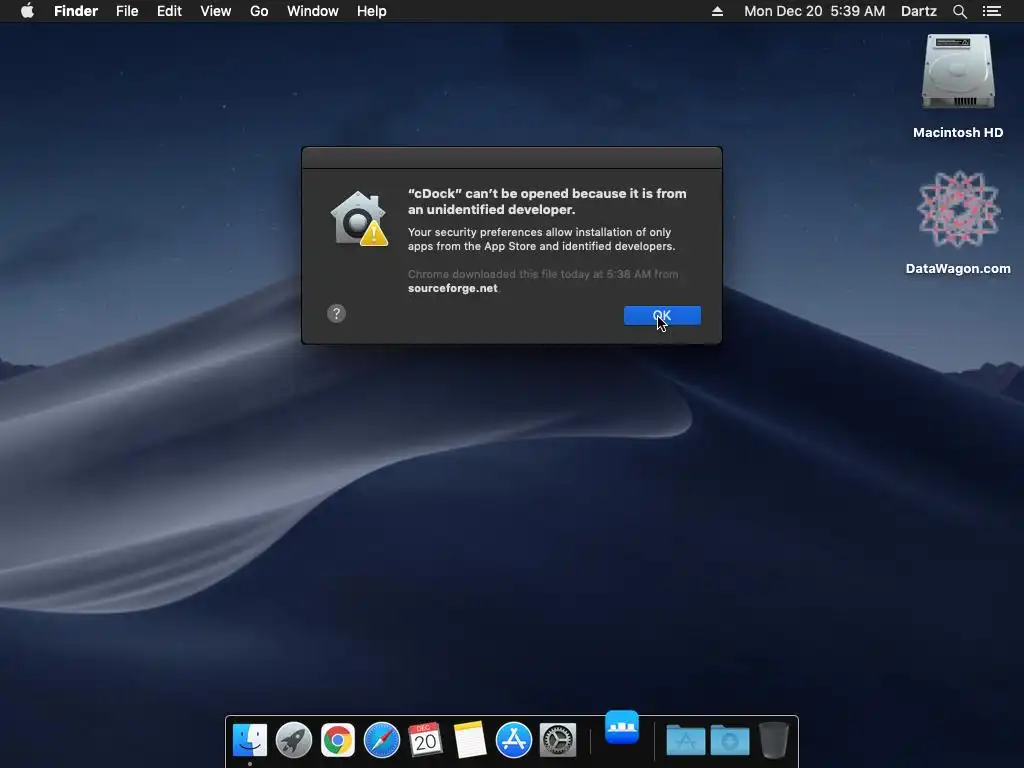Open help via the question mark button
Screen dimensions: 1024x768
(x=336, y=313)
